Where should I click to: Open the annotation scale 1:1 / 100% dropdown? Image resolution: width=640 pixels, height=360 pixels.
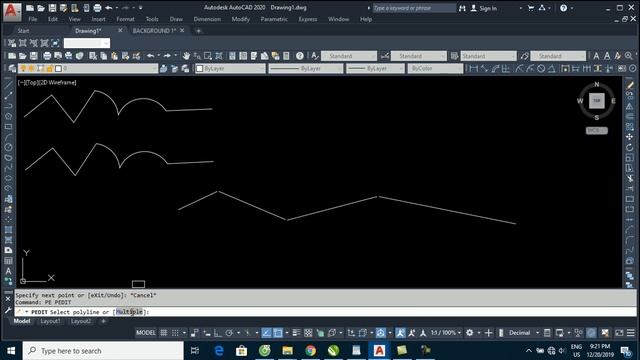(x=446, y=333)
